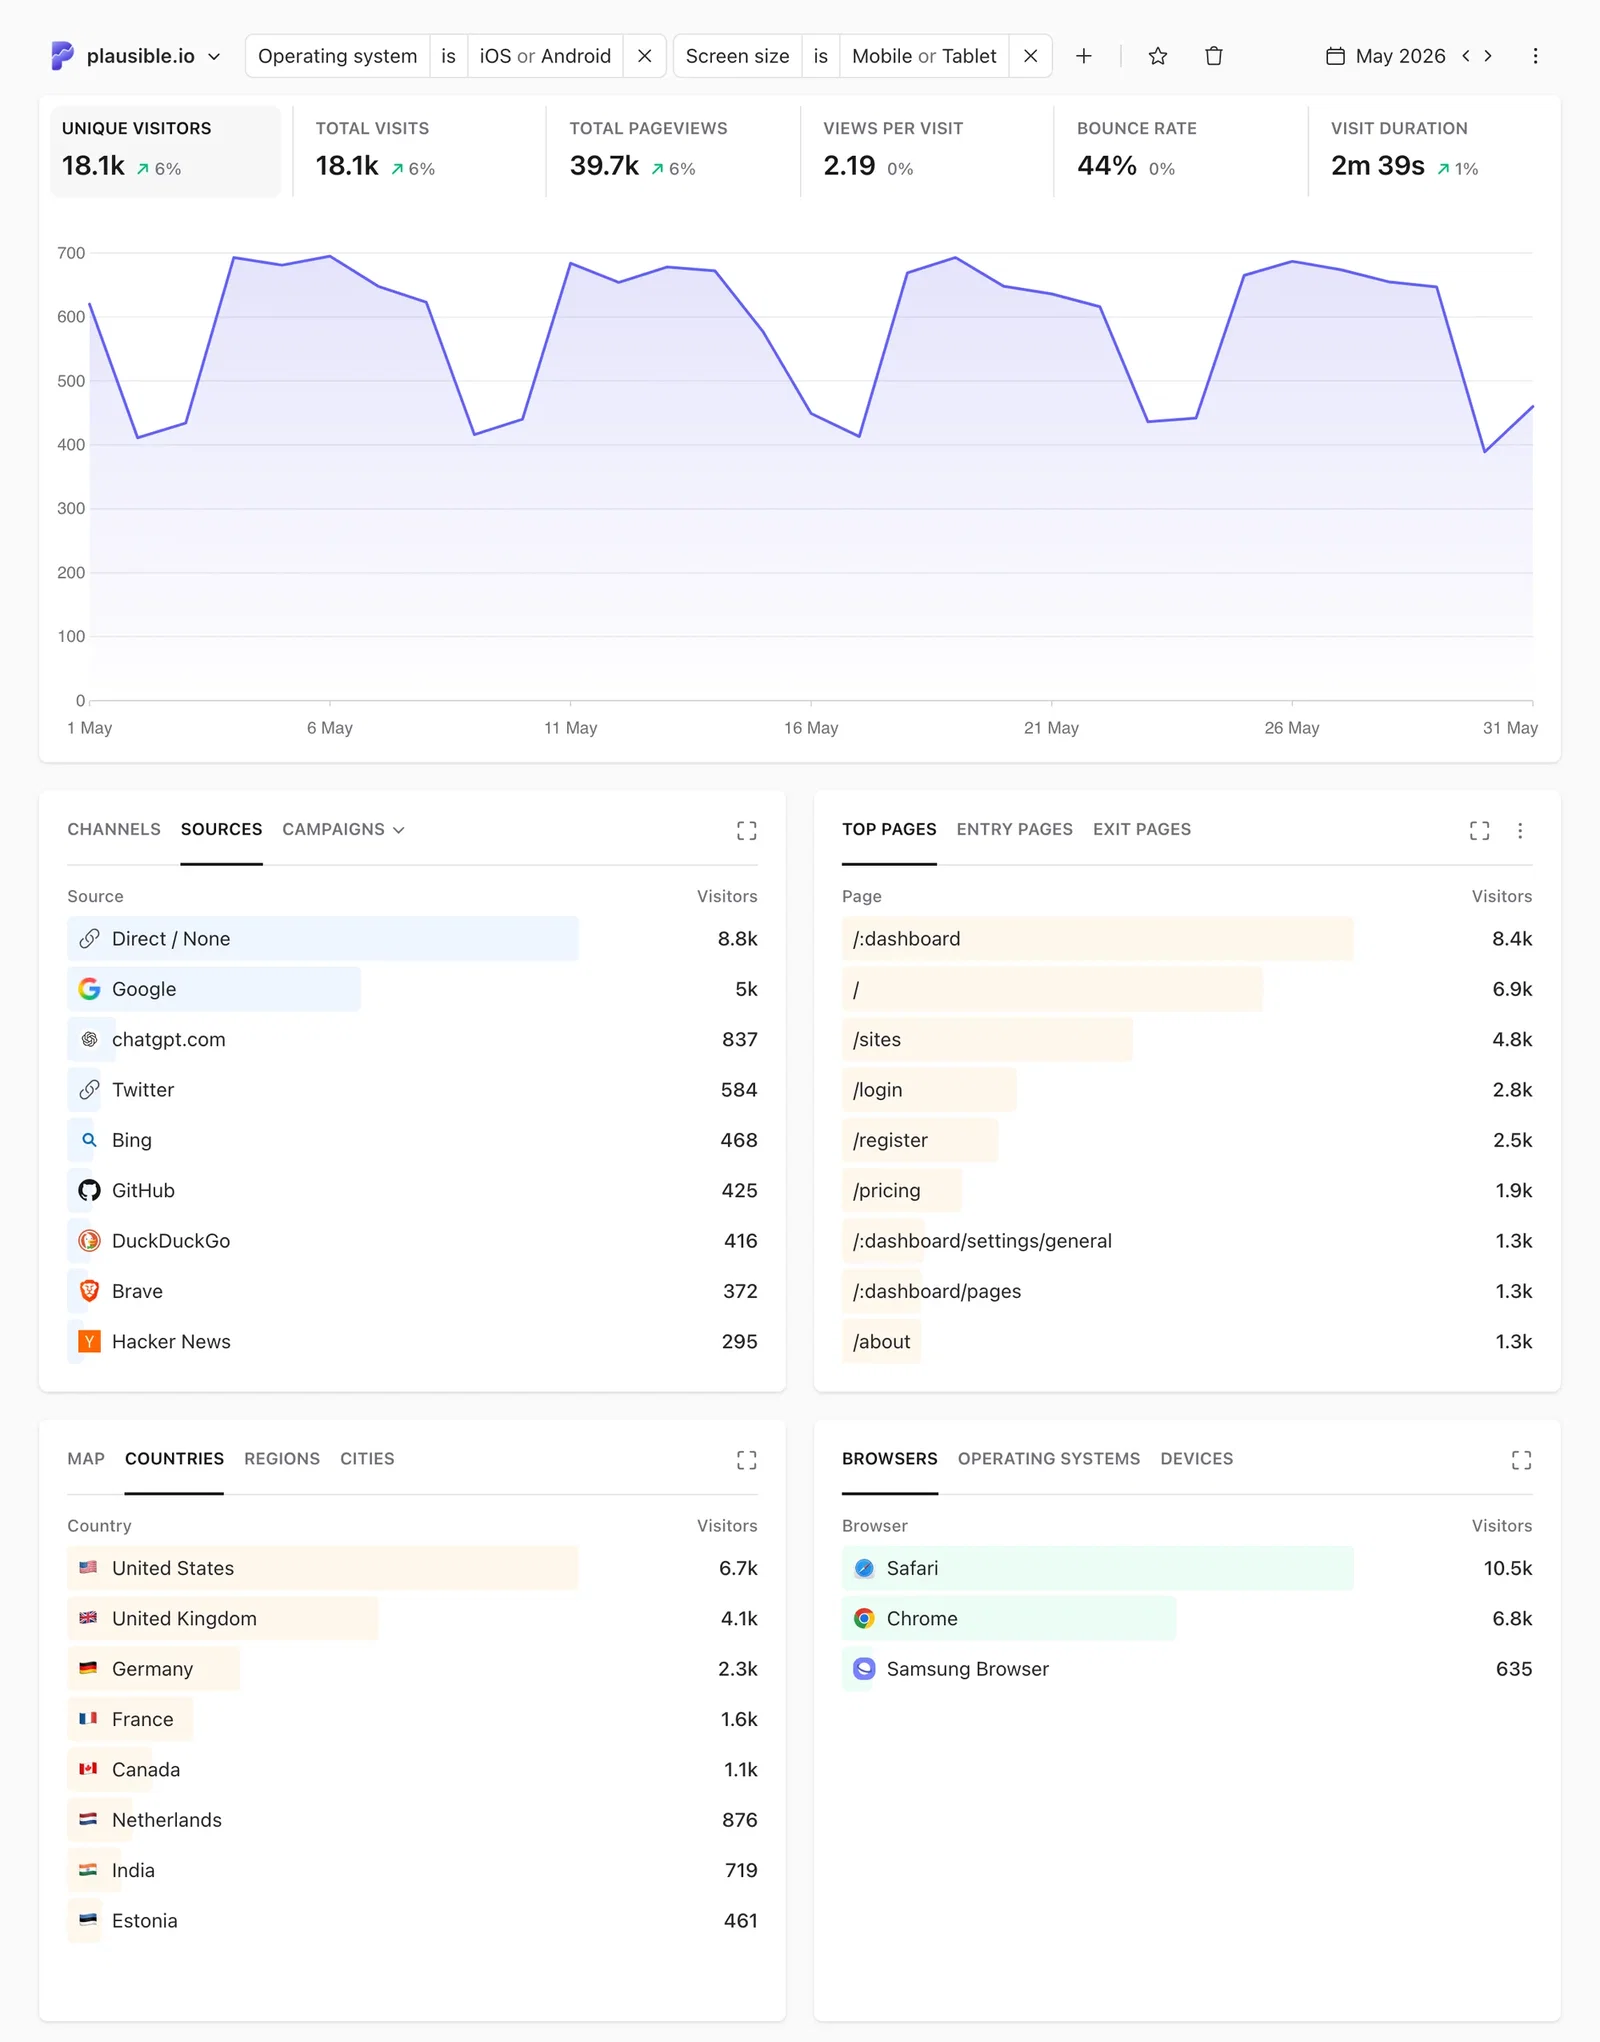Image resolution: width=1600 pixels, height=2042 pixels.
Task: Filter by Samsung Browser
Action: (x=1187, y=1668)
